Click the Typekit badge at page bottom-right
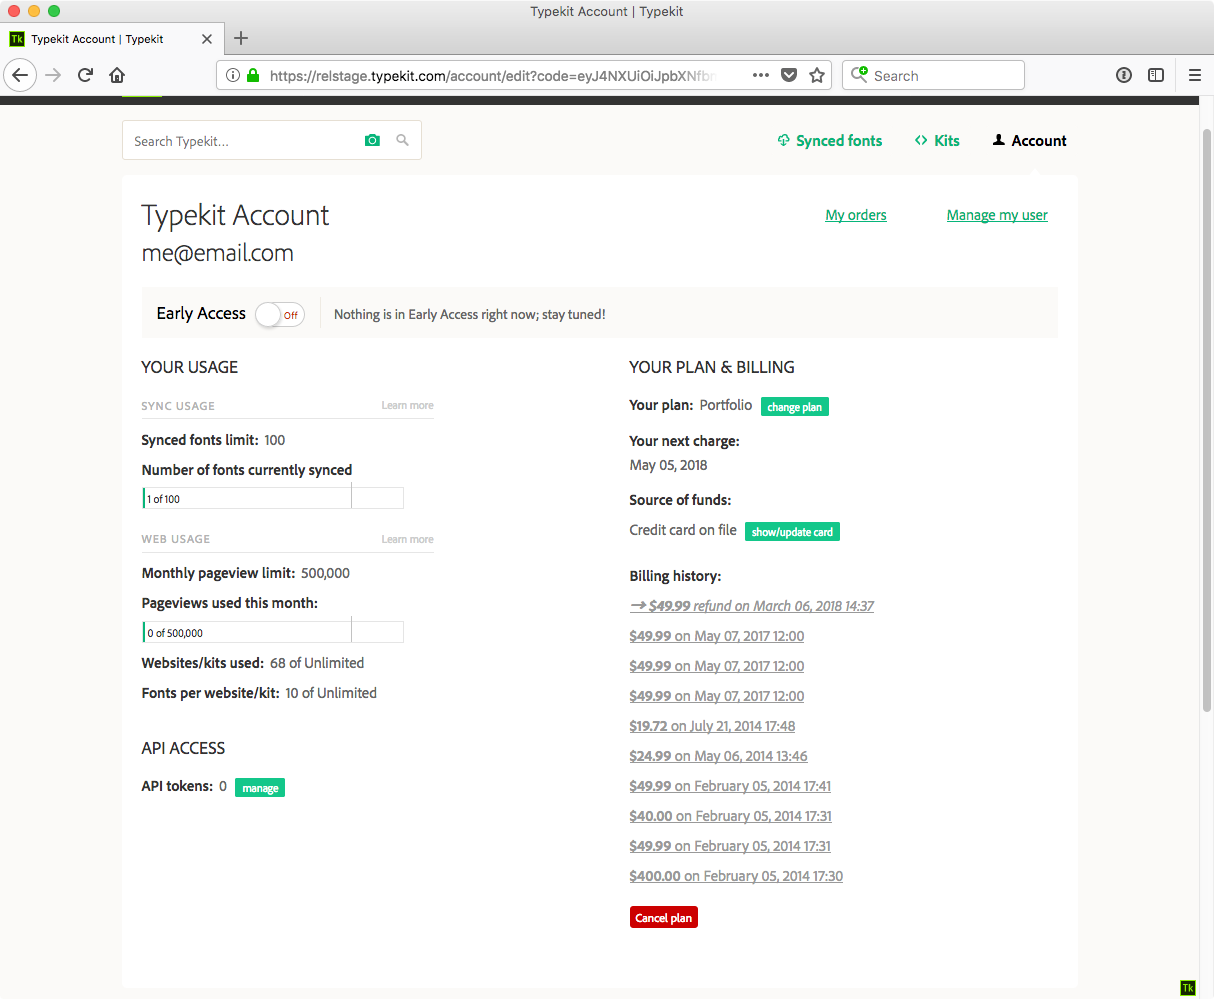Screen dimensions: 1214x999 tap(1188, 988)
